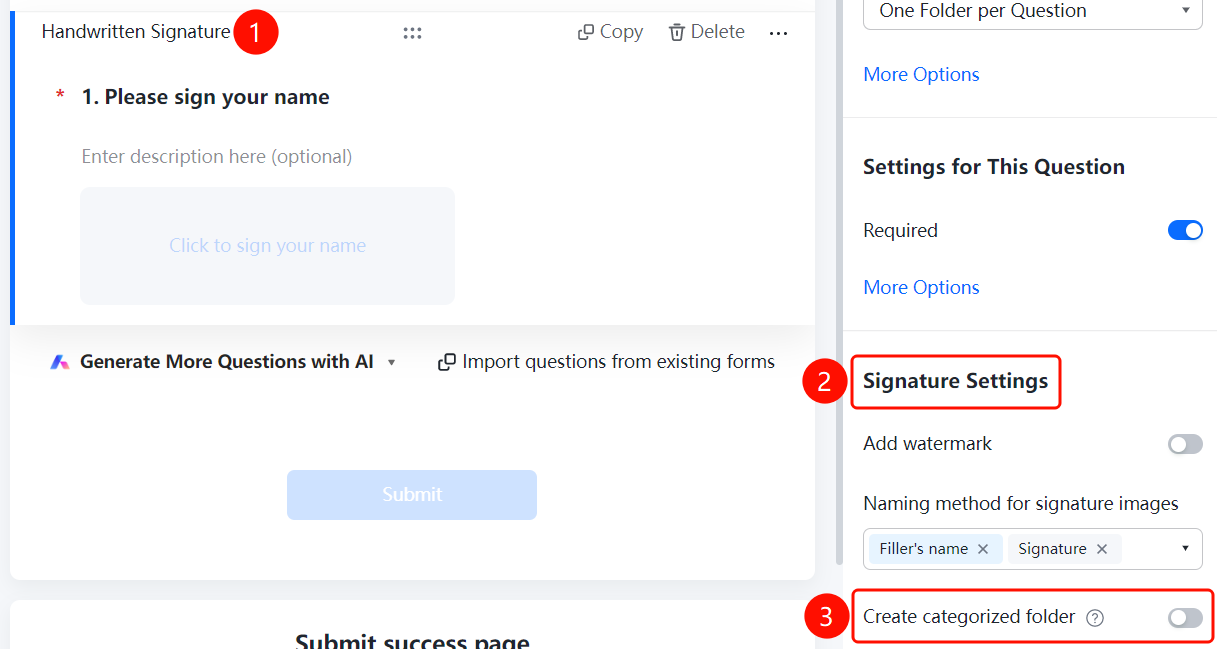Enable the Add watermark toggle

coord(1185,444)
